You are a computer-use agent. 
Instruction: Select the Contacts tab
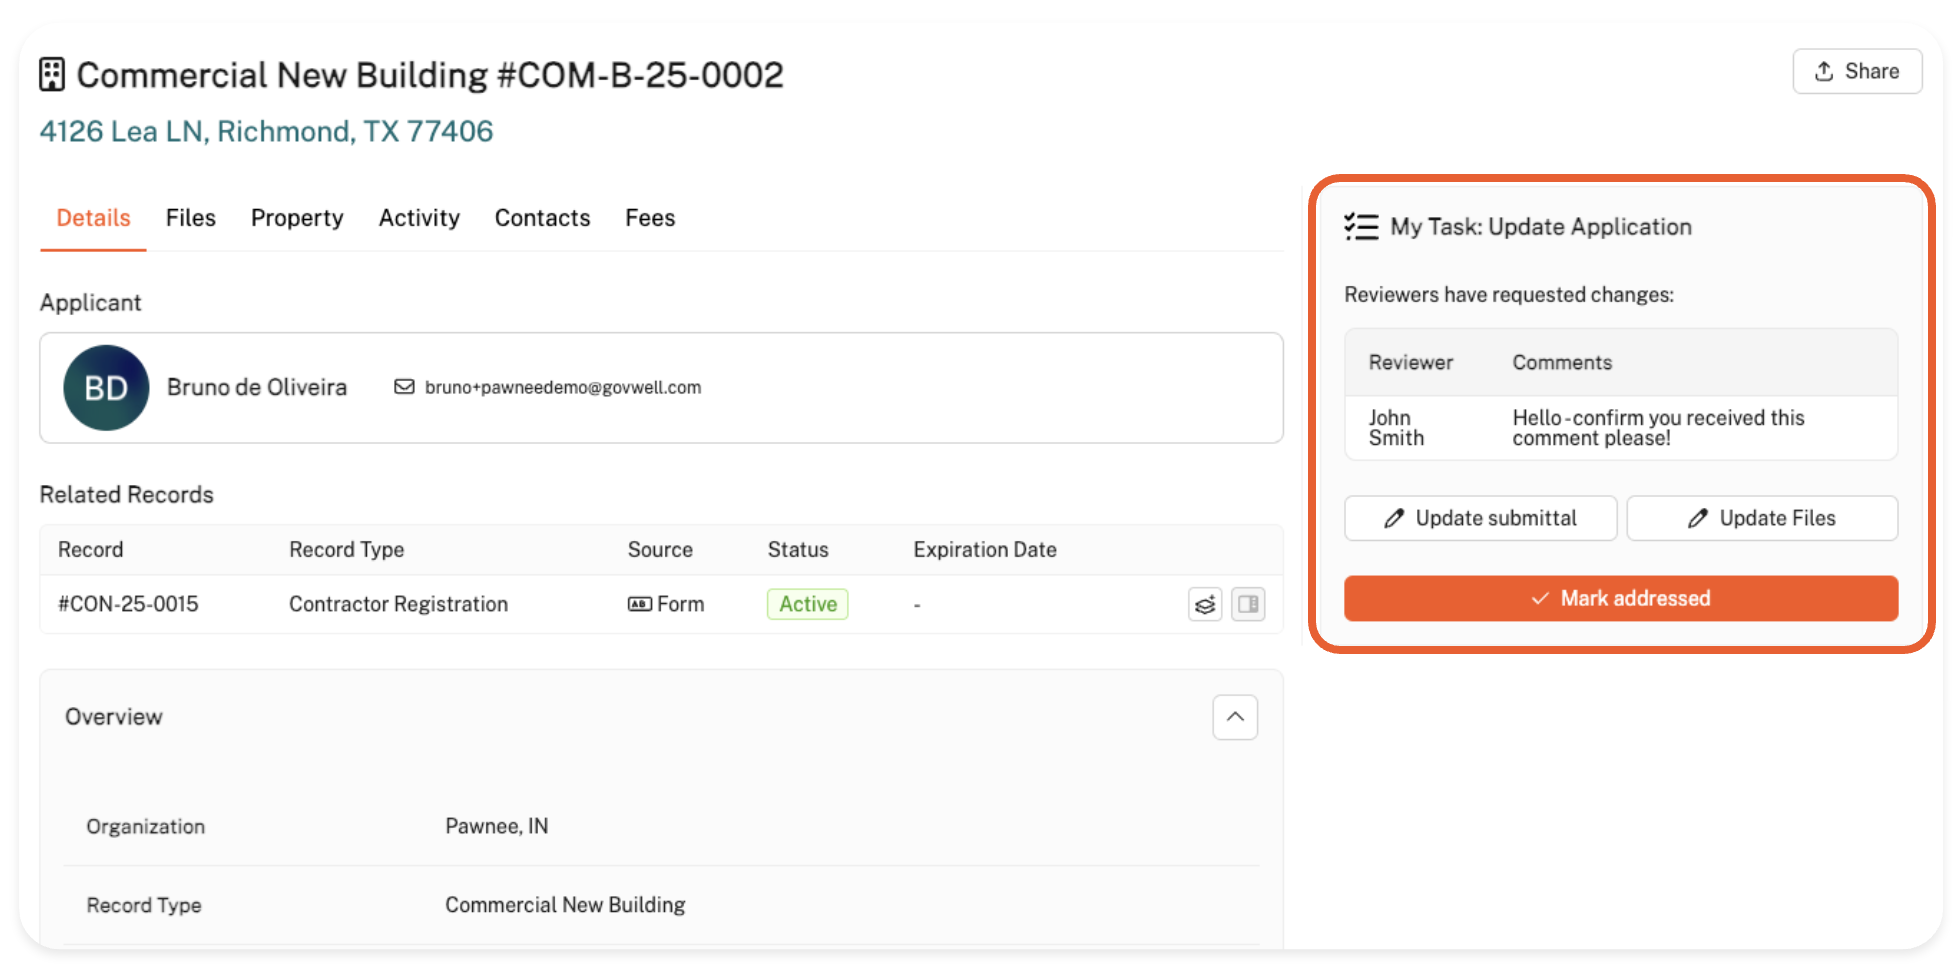click(542, 218)
